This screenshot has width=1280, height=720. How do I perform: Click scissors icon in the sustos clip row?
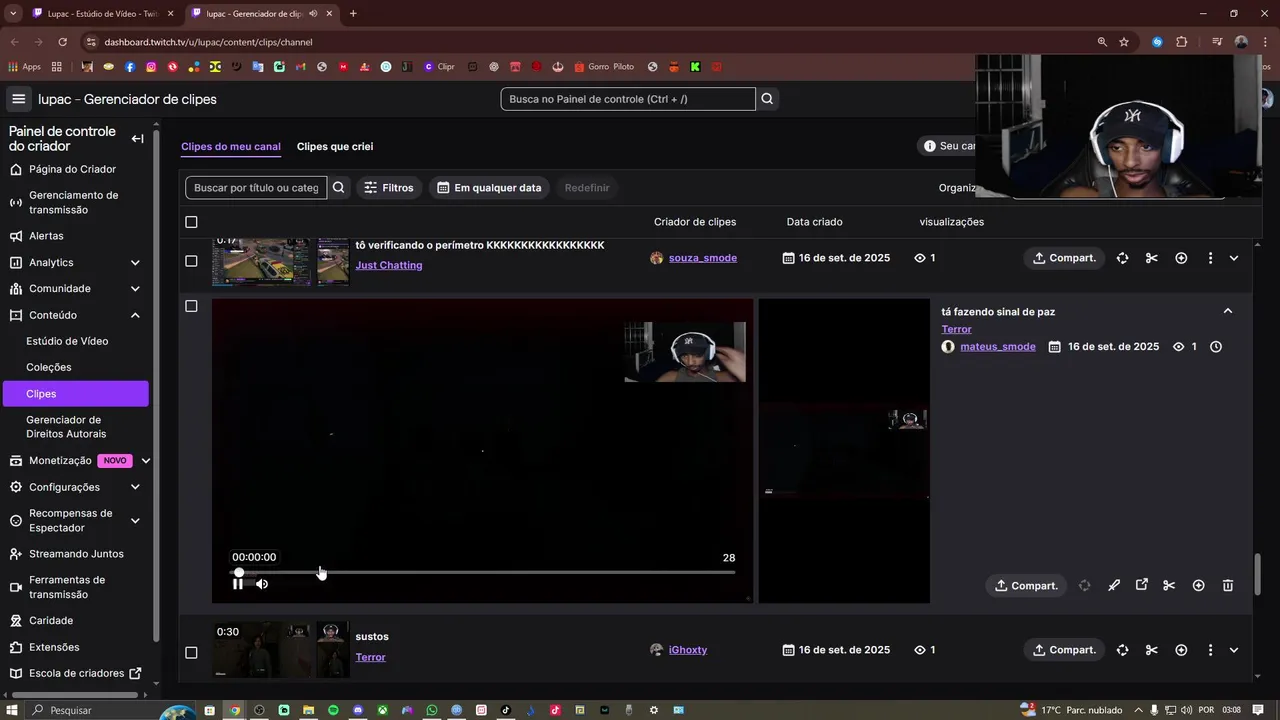coord(1151,650)
